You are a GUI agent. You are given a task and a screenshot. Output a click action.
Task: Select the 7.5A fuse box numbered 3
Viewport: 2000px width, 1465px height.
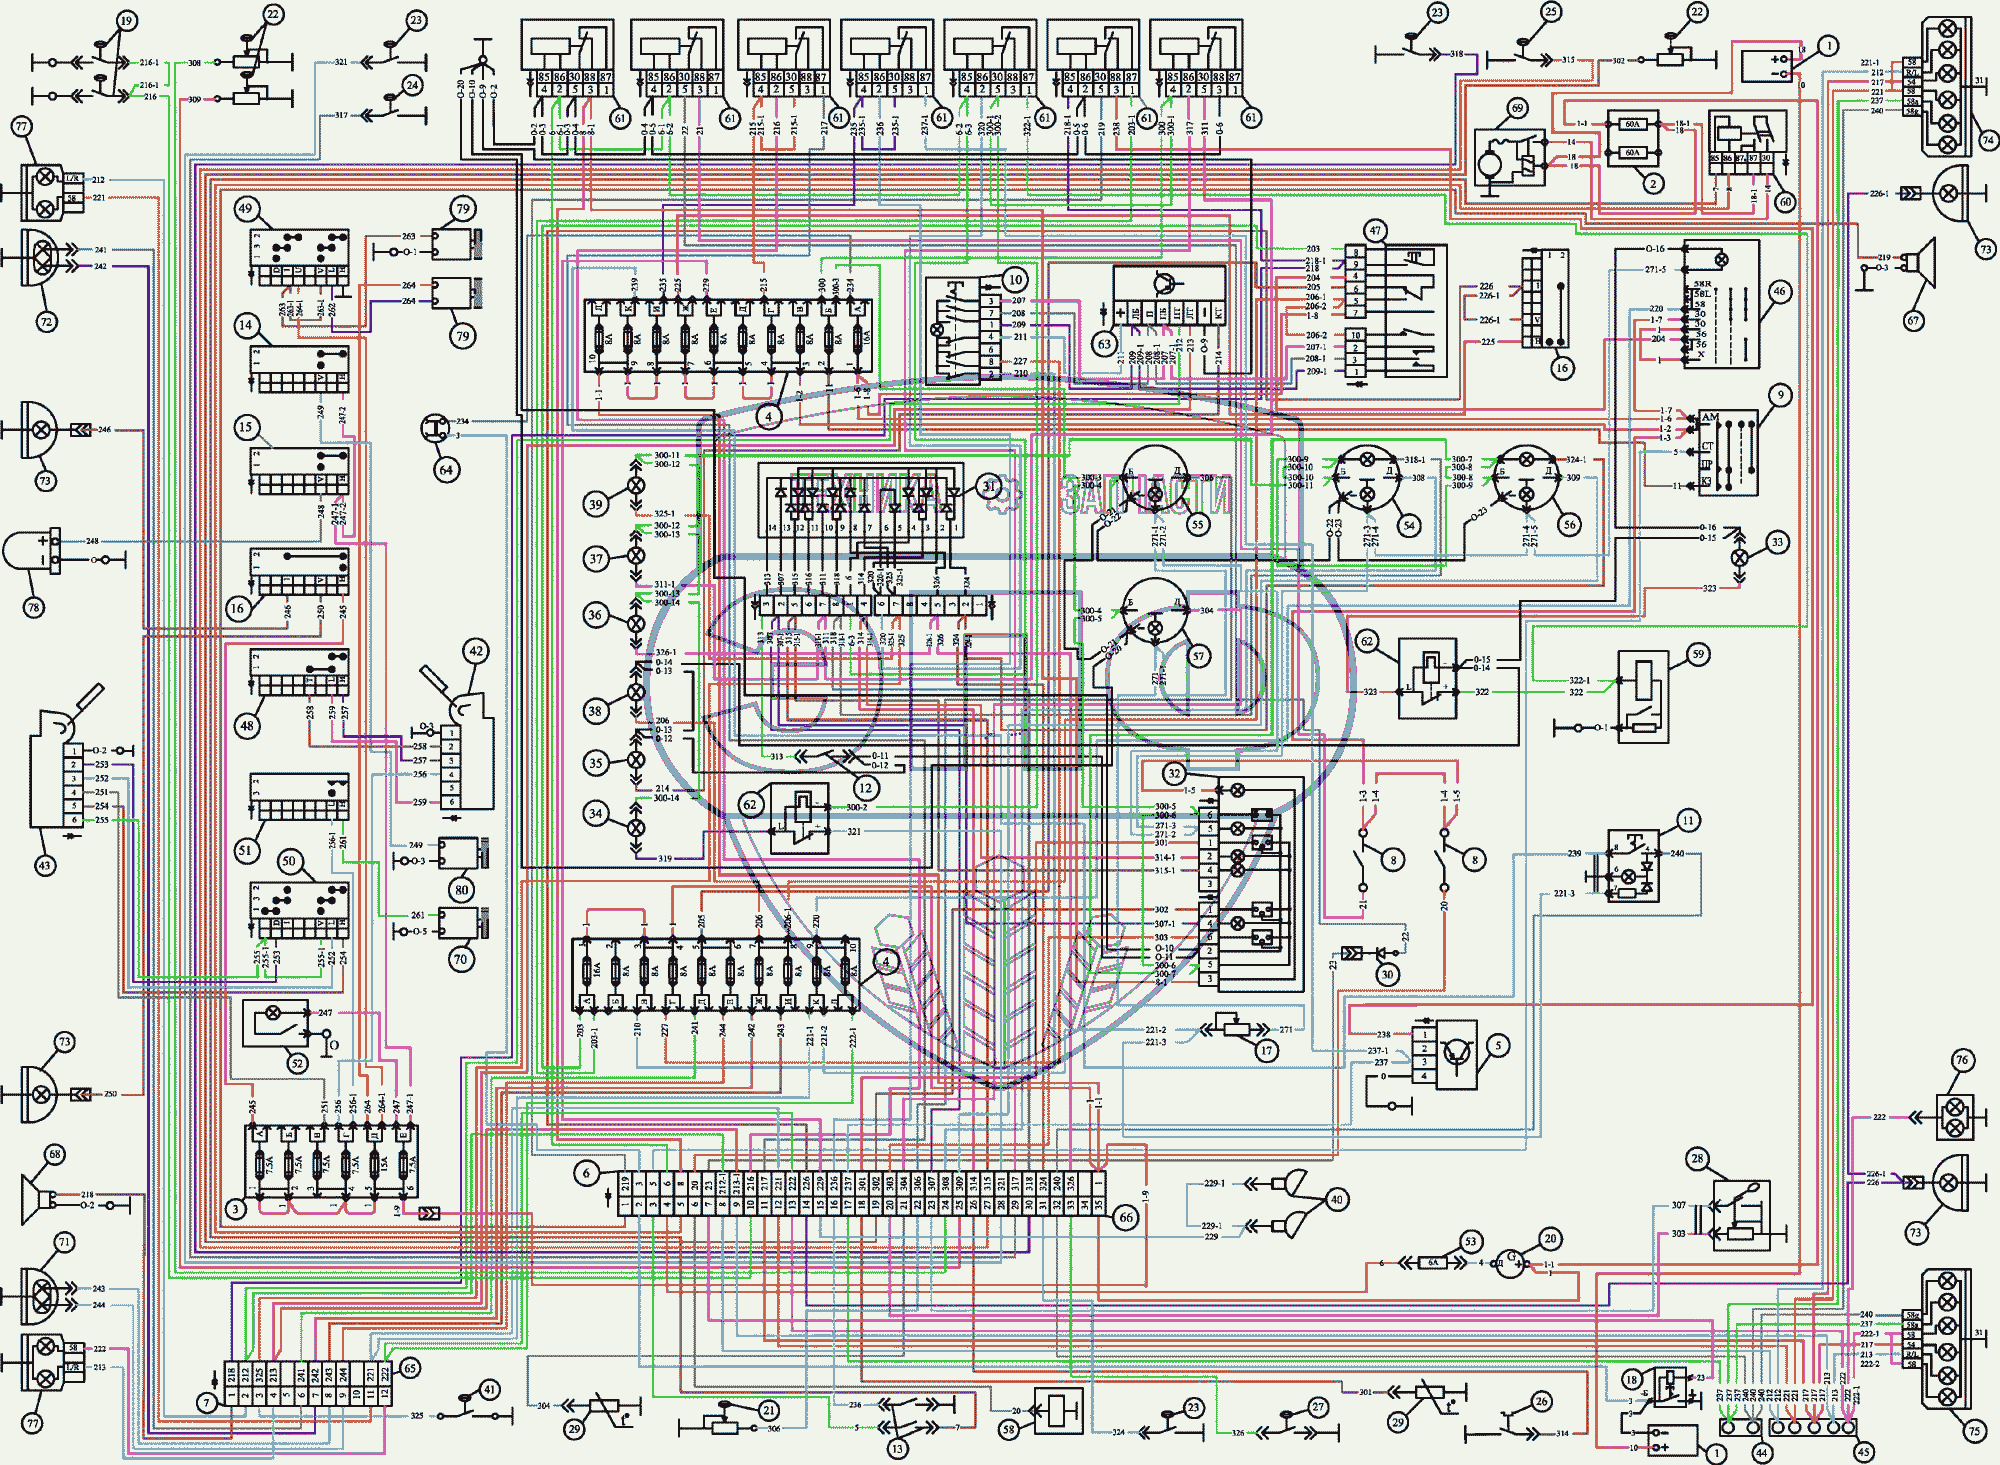click(332, 1163)
